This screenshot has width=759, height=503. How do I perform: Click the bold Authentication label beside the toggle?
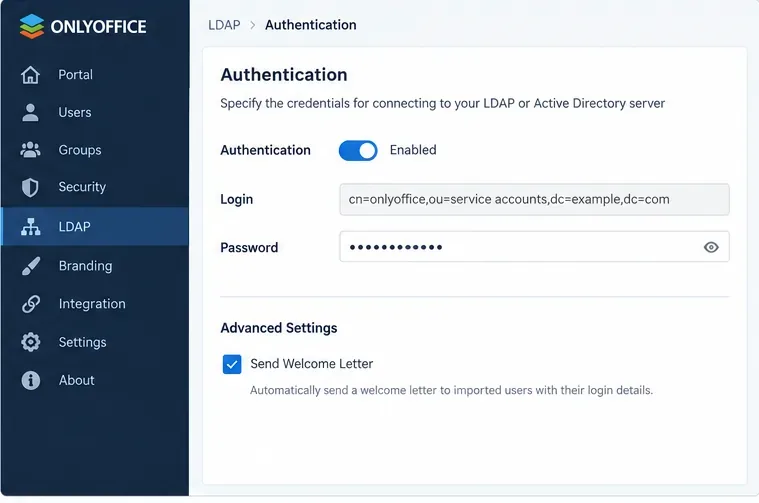point(265,150)
